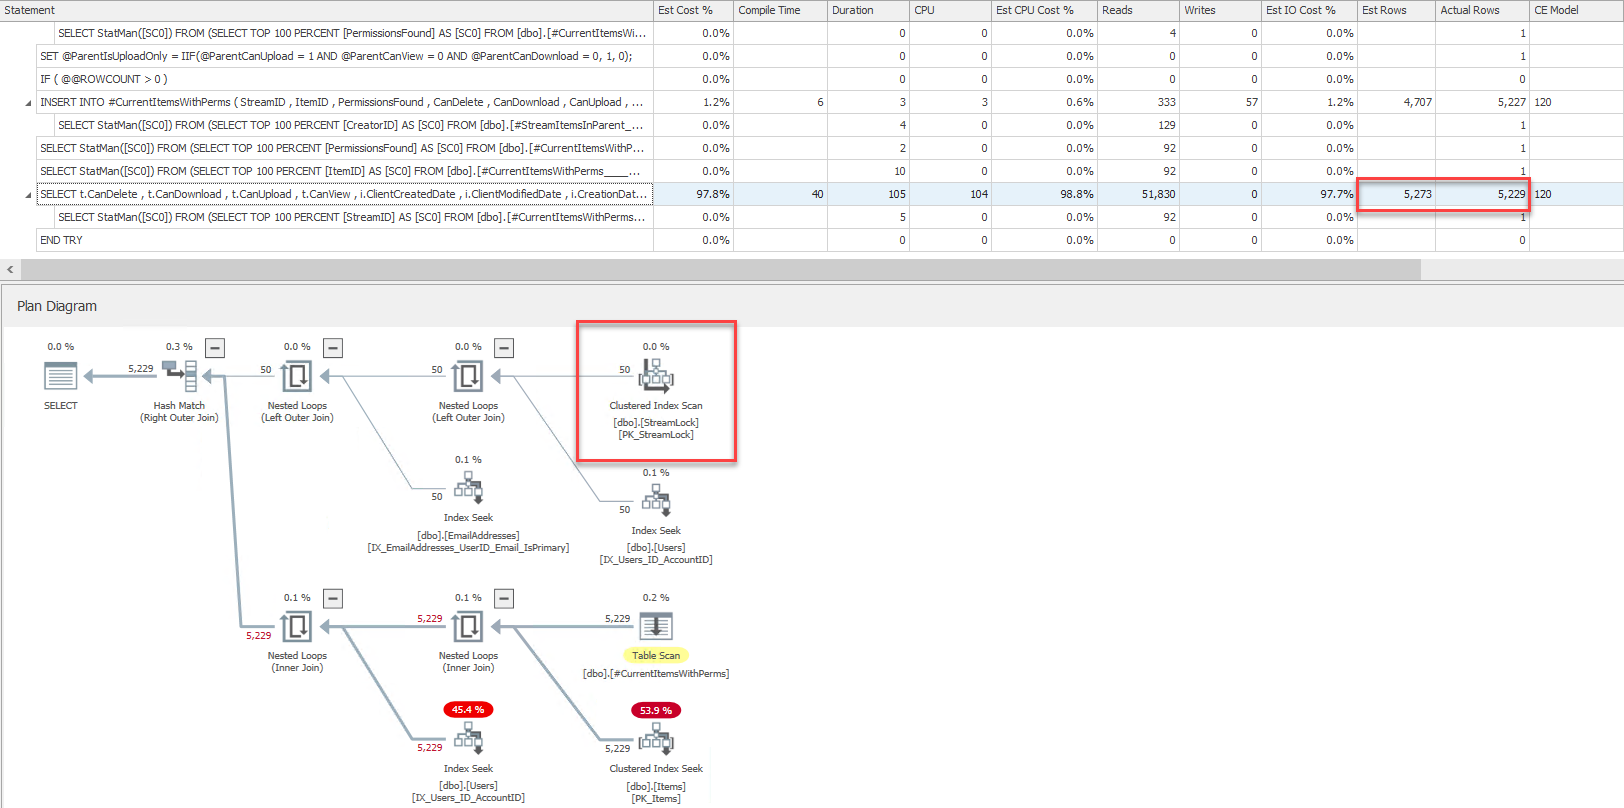Click the 51,830 Reads cell
The width and height of the screenshot is (1624, 808).
pos(1138,194)
